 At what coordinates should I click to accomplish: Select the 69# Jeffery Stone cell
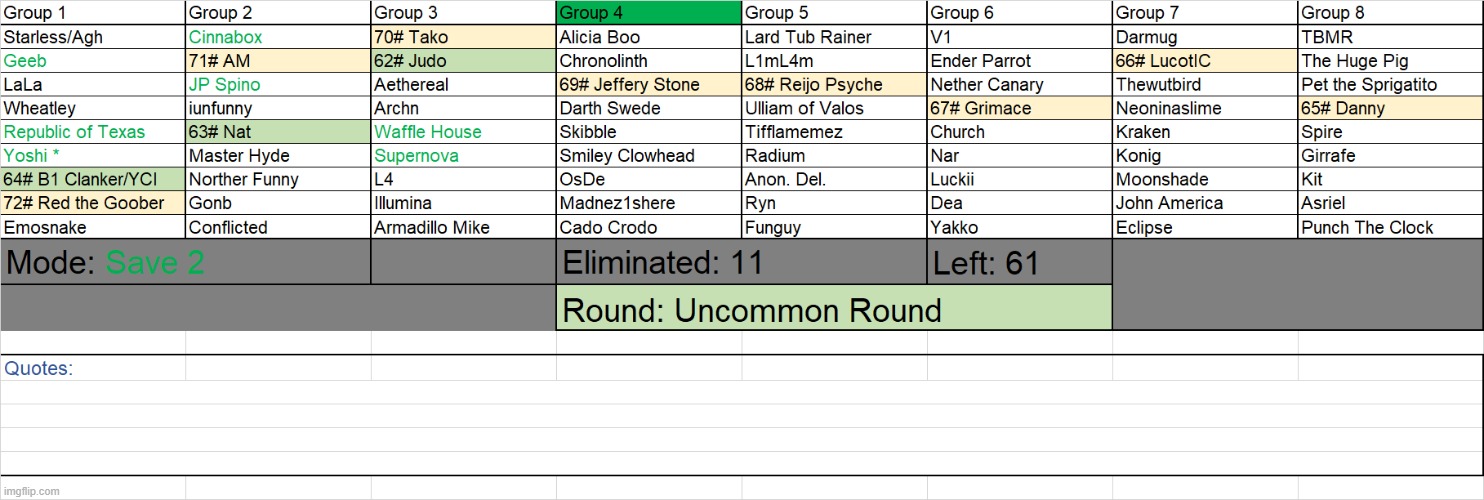click(649, 85)
